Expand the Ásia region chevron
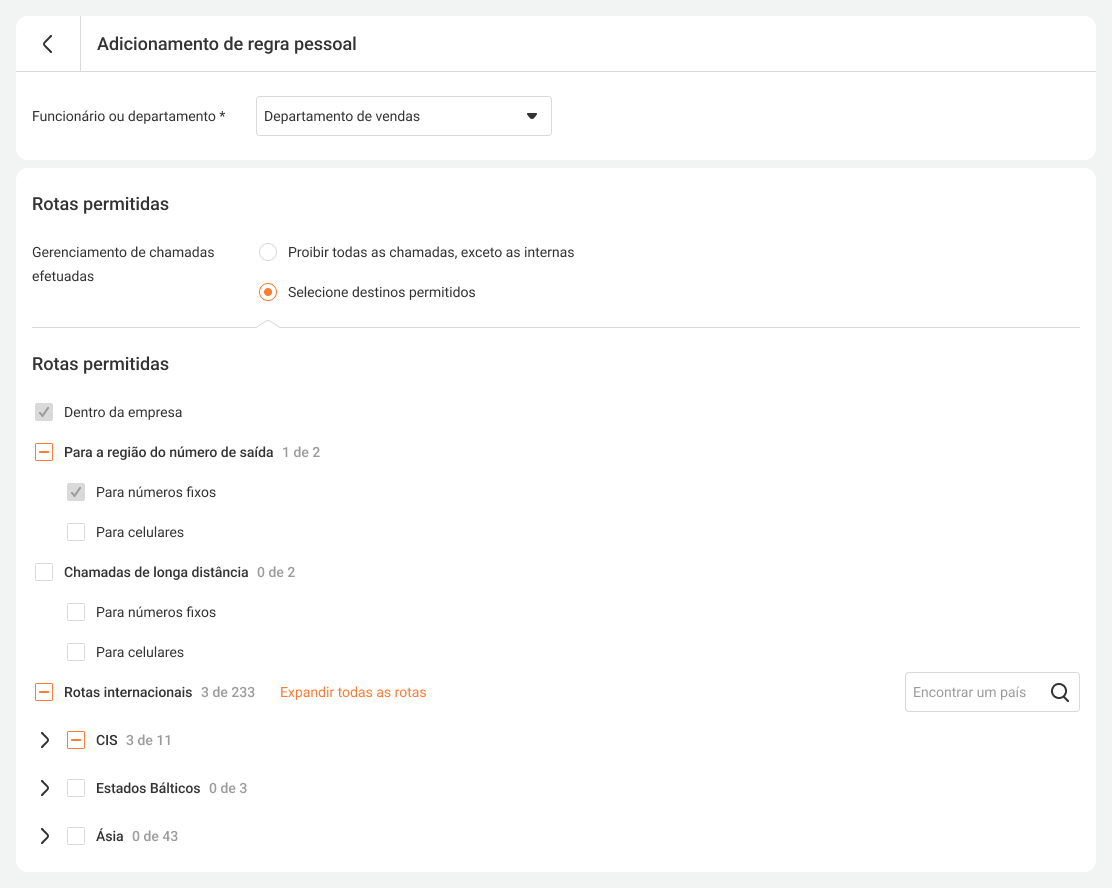 point(44,836)
